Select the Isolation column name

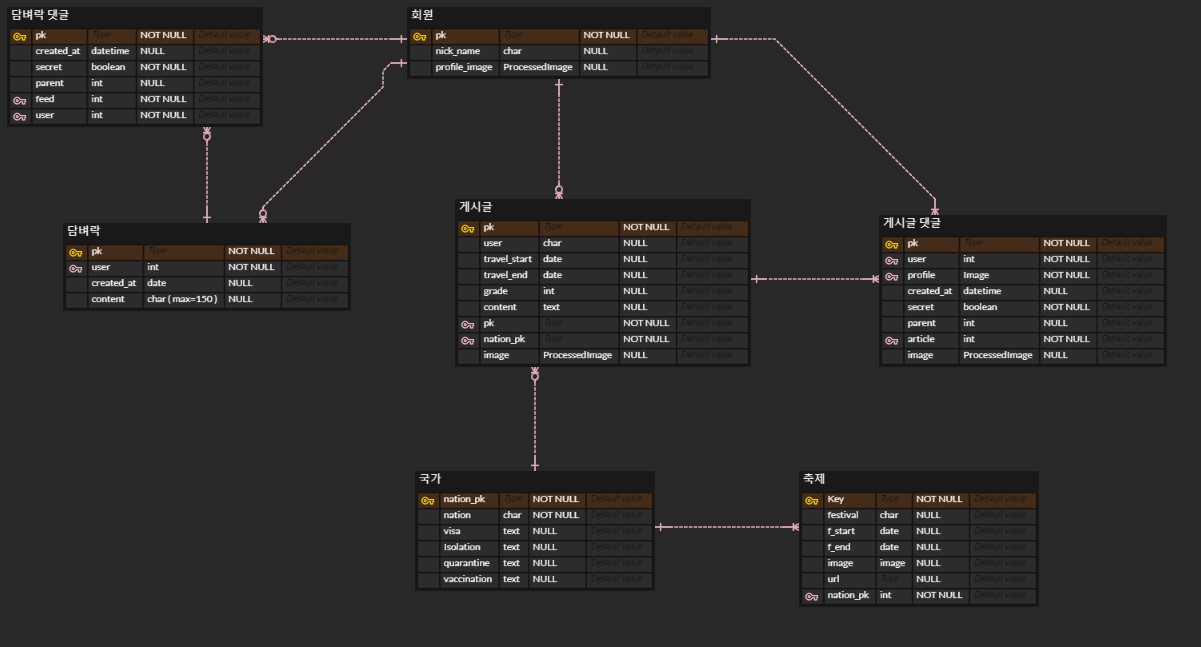coord(462,547)
